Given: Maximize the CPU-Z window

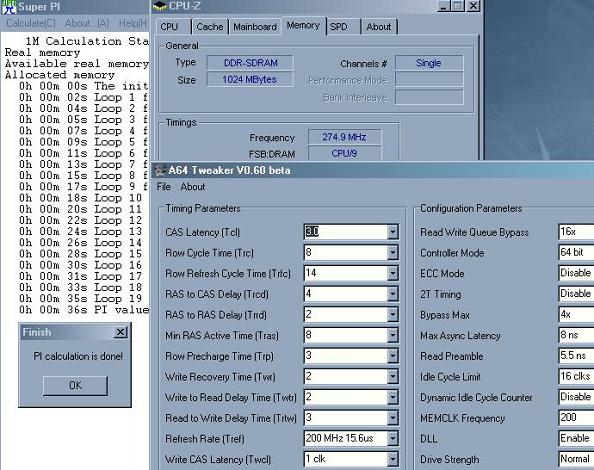Looking at the screenshot, I should 458,6.
